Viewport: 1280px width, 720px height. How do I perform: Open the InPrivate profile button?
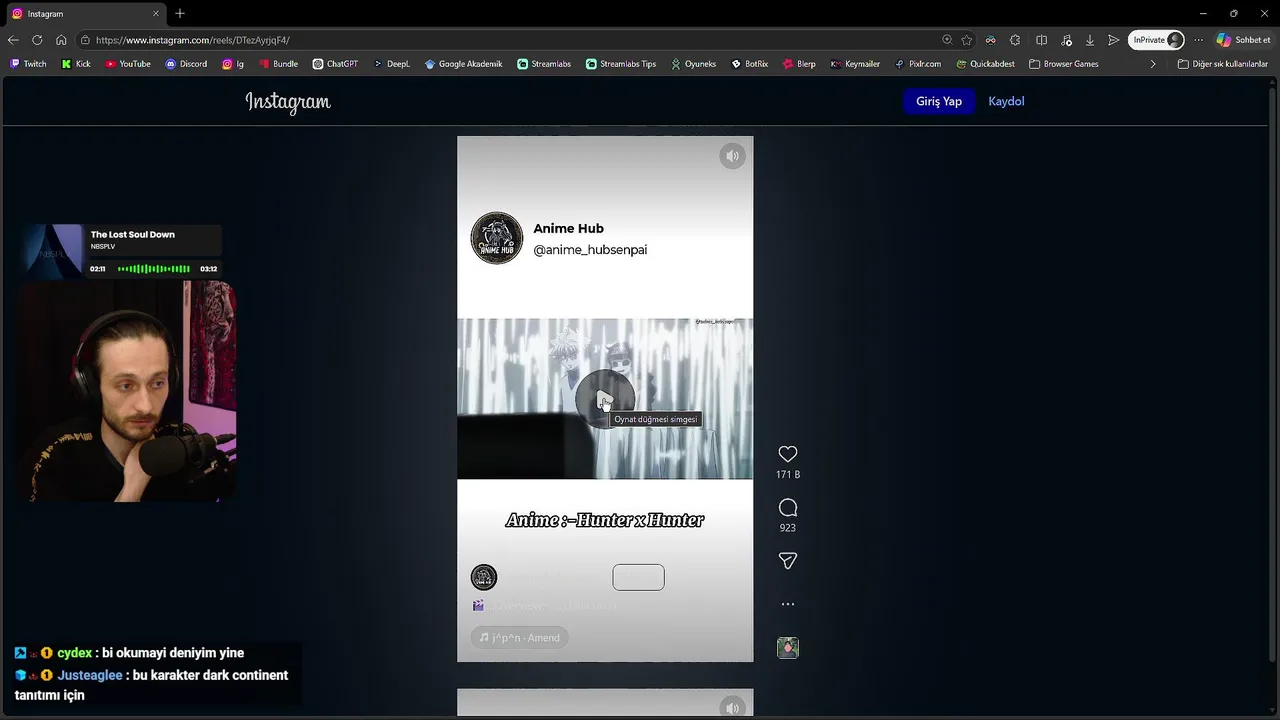pos(1157,40)
